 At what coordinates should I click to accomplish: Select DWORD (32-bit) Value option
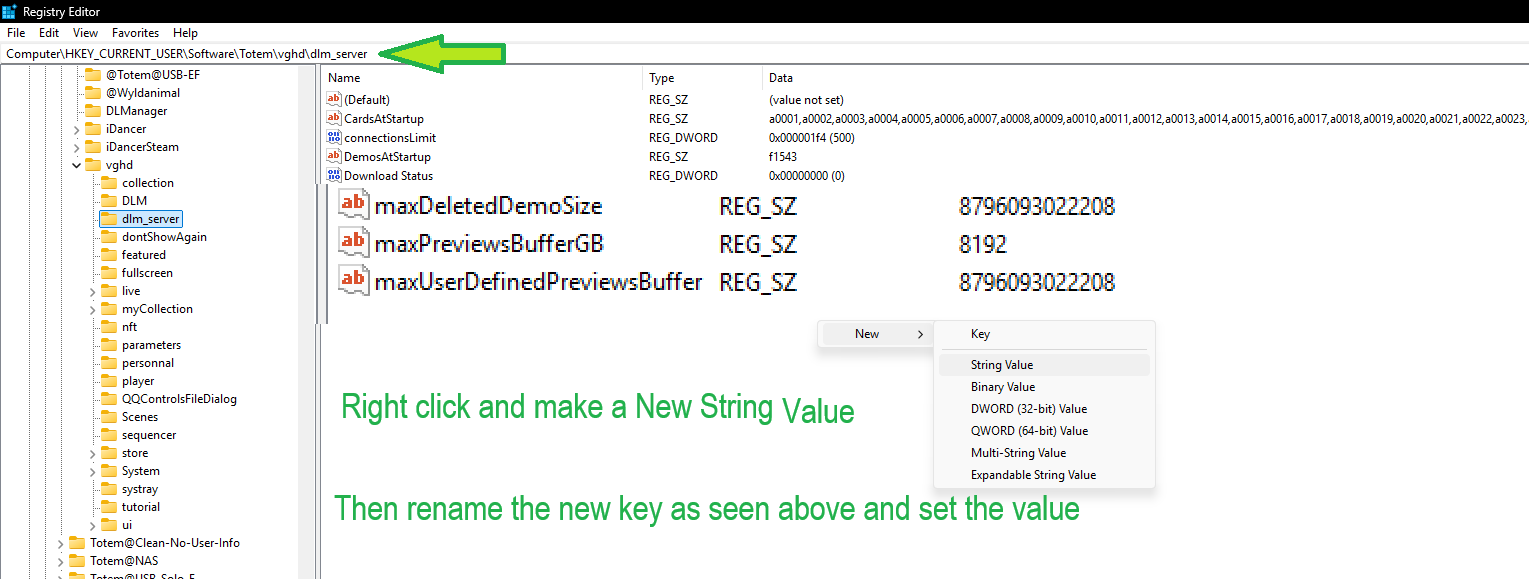click(x=1028, y=409)
